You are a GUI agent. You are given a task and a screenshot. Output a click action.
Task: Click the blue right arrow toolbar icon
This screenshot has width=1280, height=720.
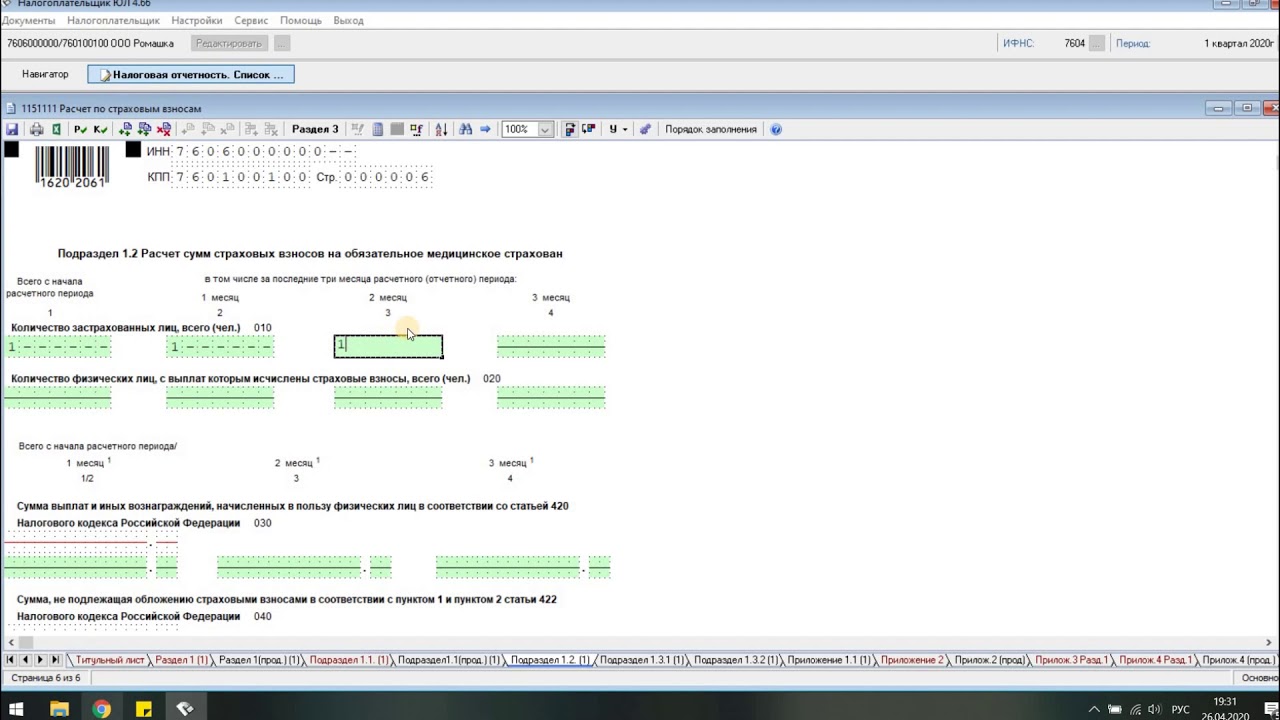[x=485, y=129]
